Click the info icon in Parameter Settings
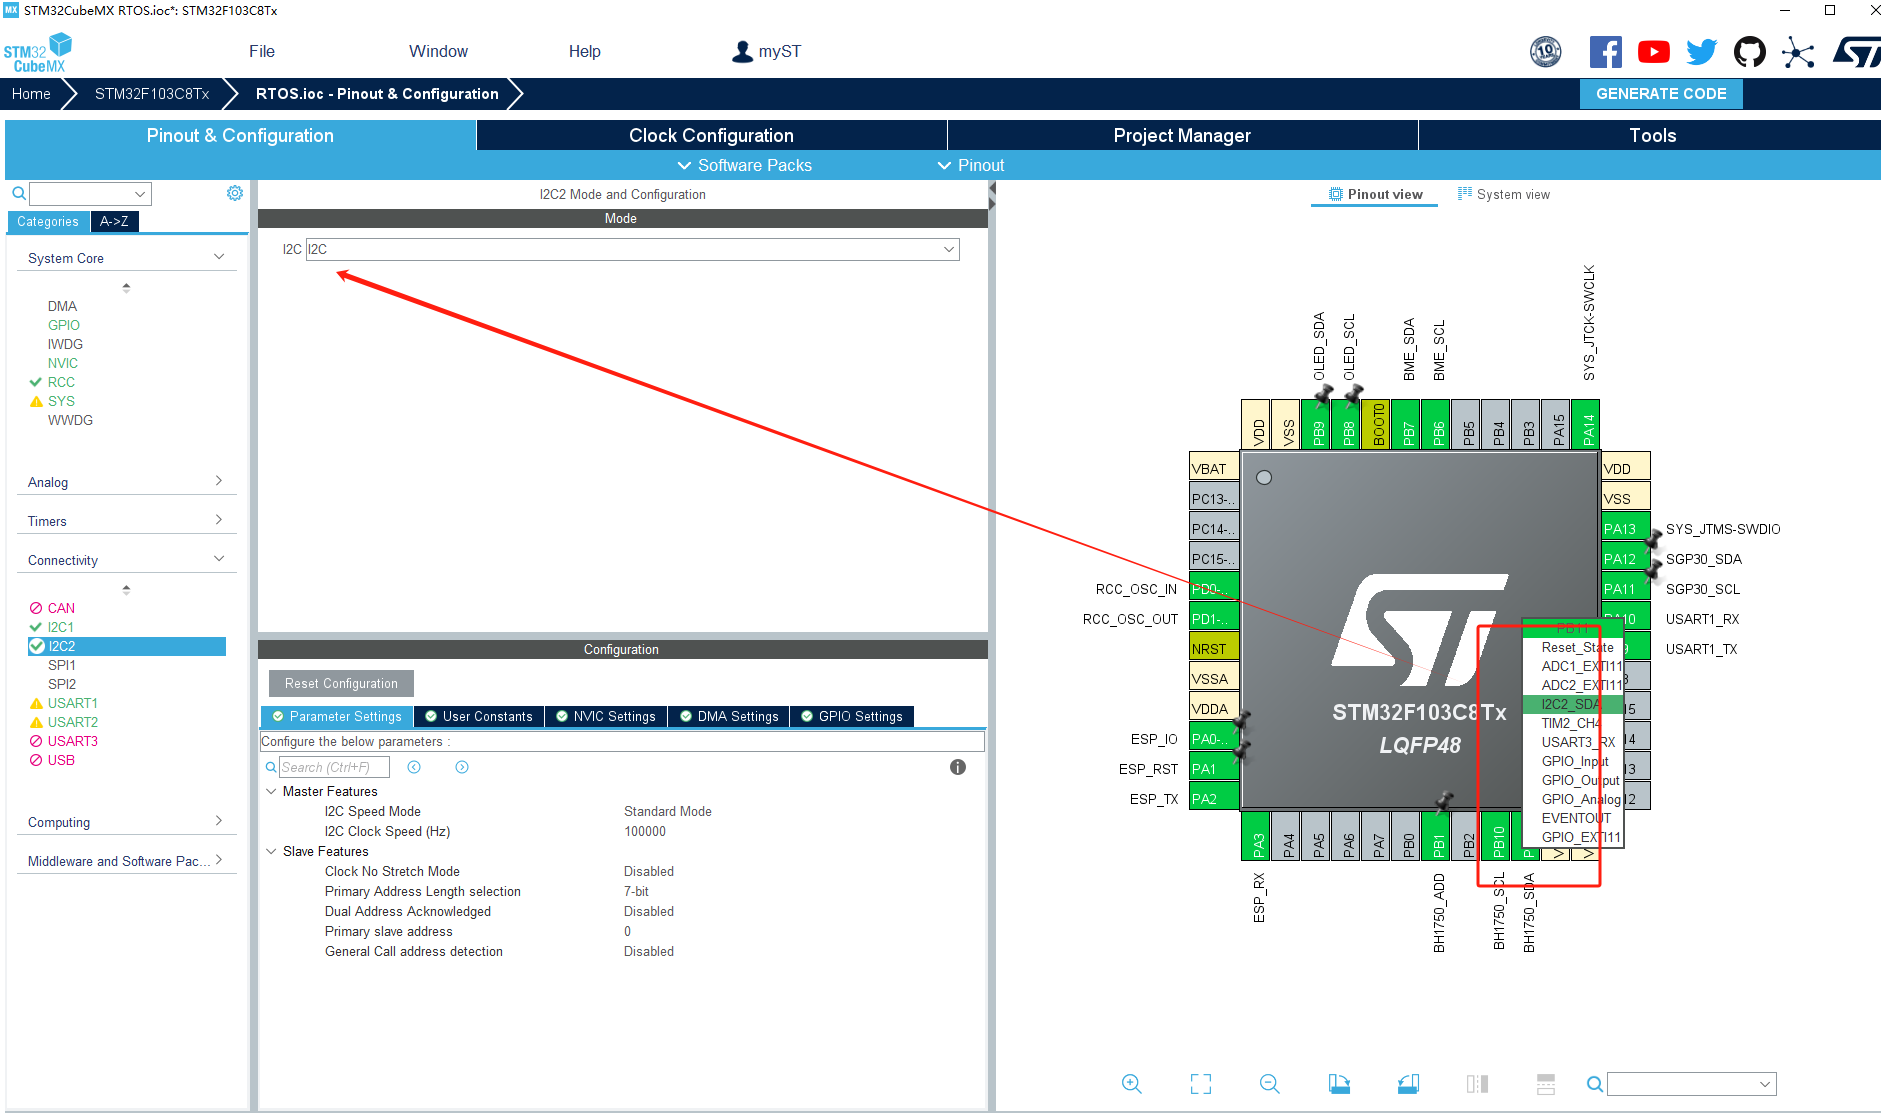 (957, 766)
